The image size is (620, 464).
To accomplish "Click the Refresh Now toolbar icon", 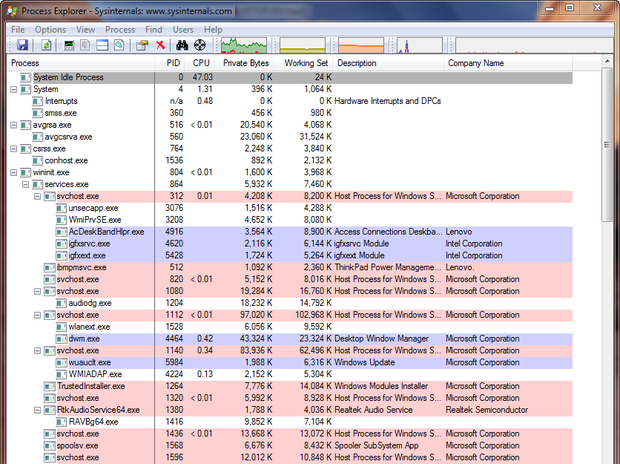I will tap(46, 45).
